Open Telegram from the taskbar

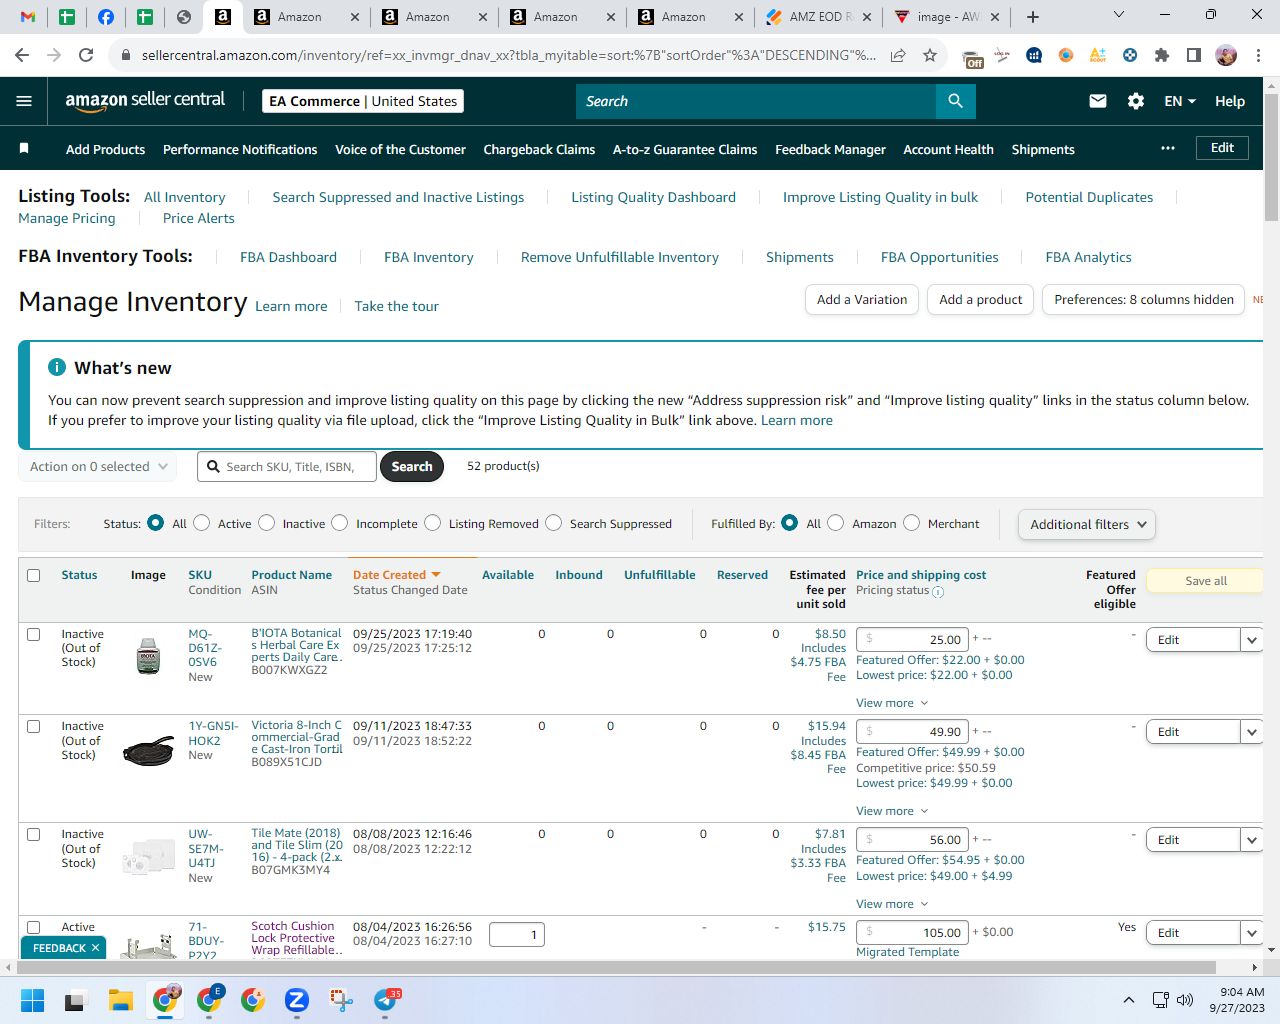[386, 1000]
